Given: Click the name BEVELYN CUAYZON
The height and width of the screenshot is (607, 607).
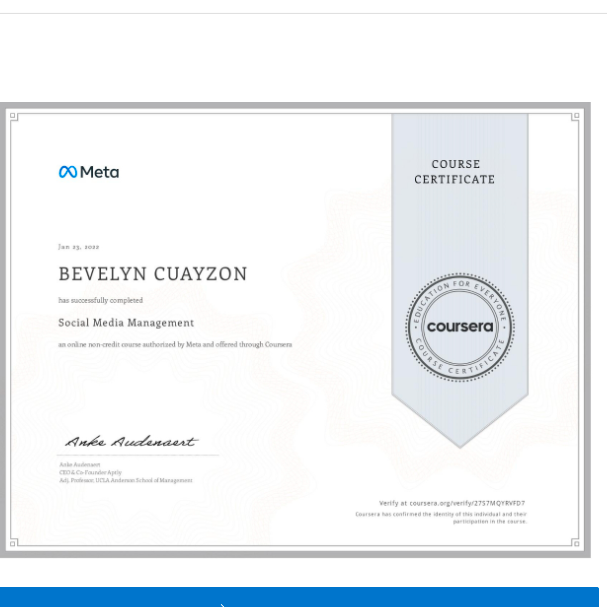Looking at the screenshot, I should (153, 274).
